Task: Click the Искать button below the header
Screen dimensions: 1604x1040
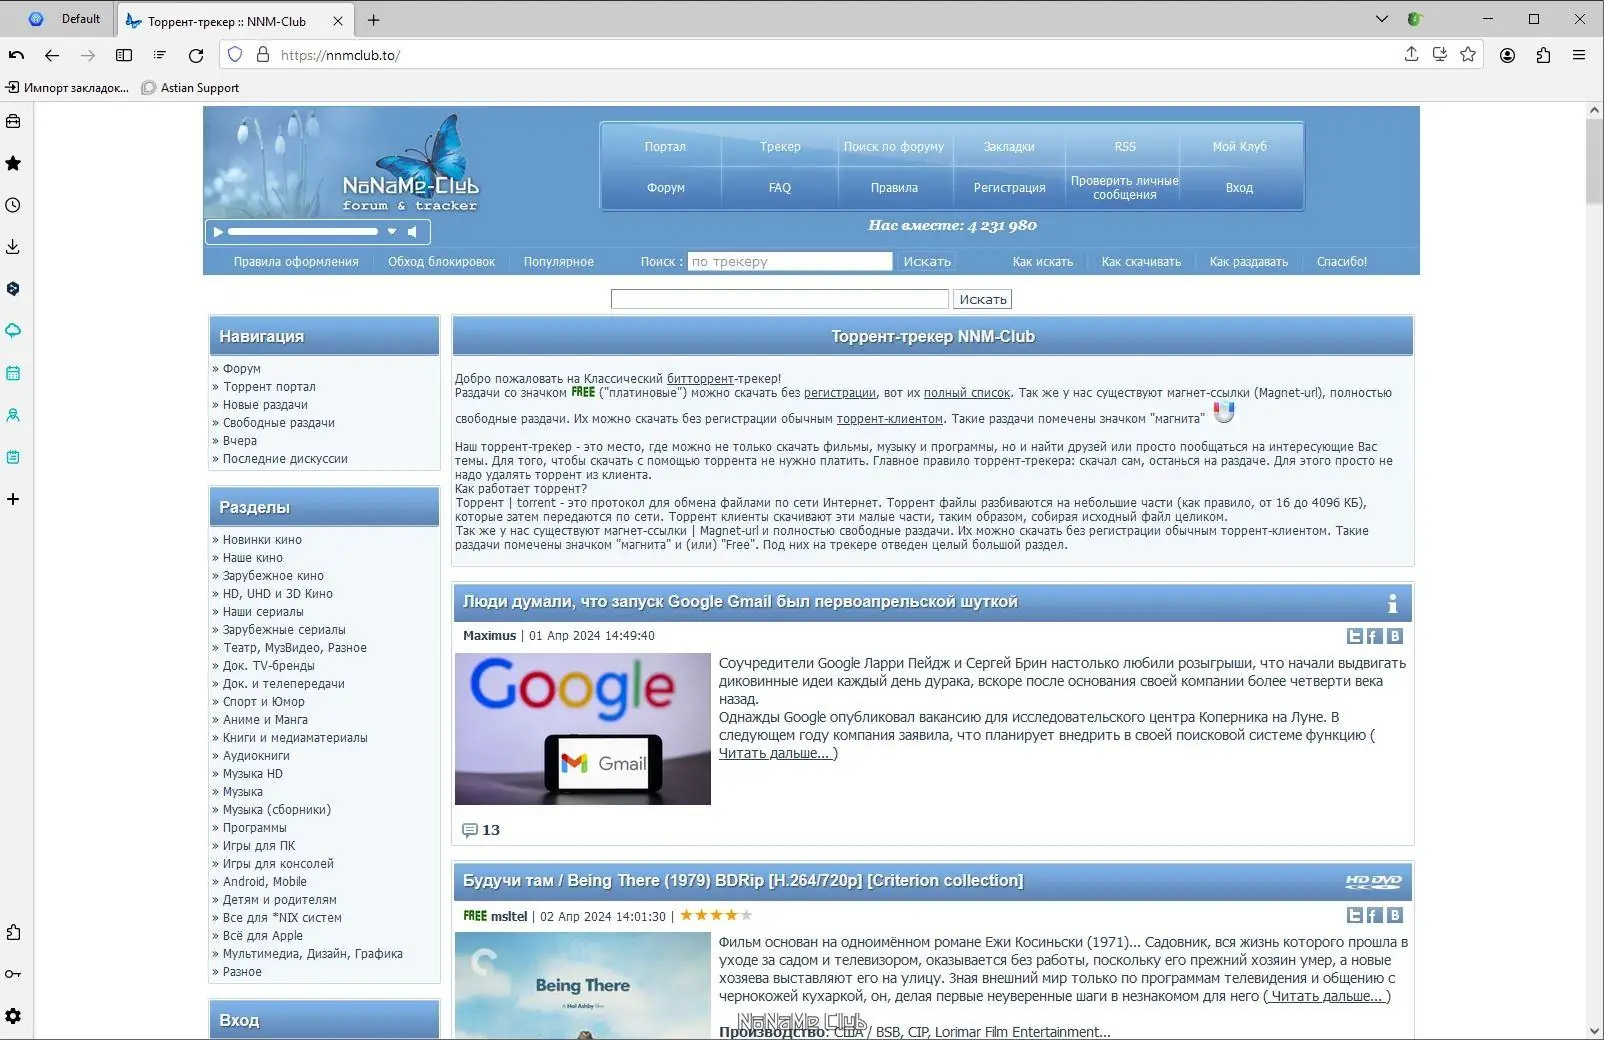Action: pos(983,299)
